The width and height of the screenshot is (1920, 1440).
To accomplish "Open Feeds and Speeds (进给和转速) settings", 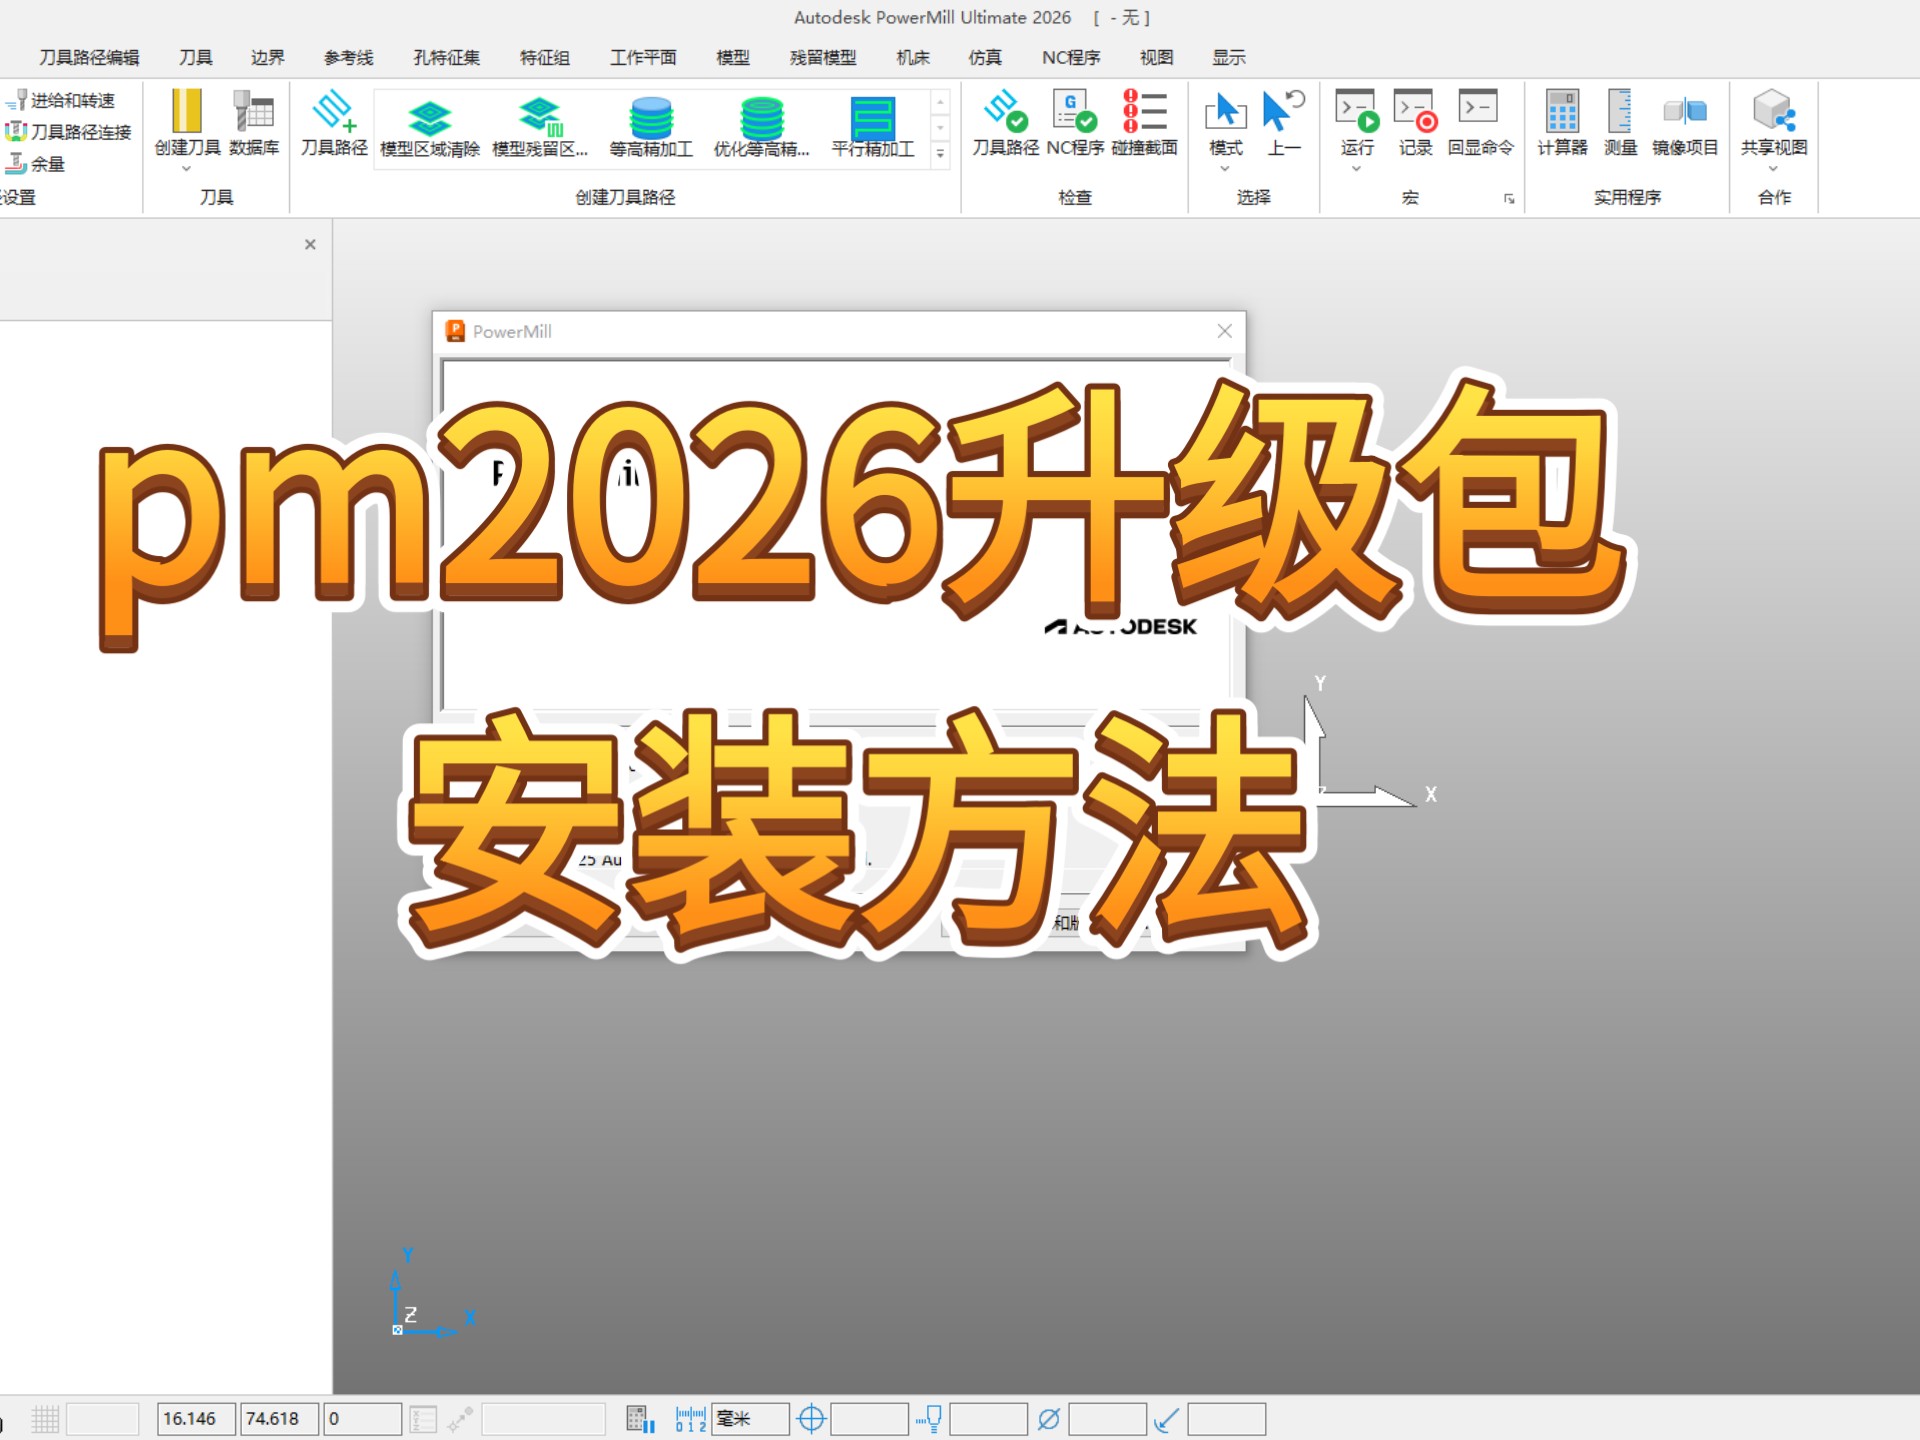I will pyautogui.click(x=60, y=100).
